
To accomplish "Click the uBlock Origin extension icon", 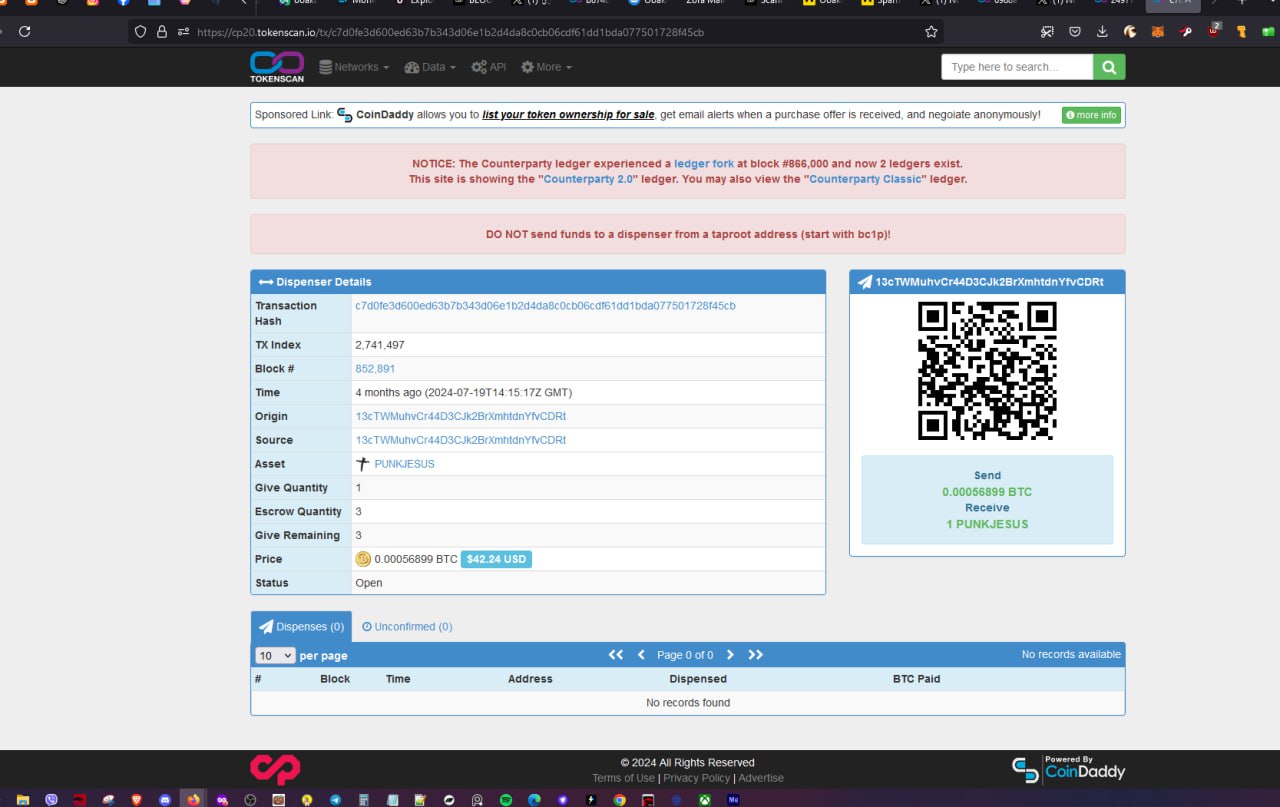I will pos(1214,31).
